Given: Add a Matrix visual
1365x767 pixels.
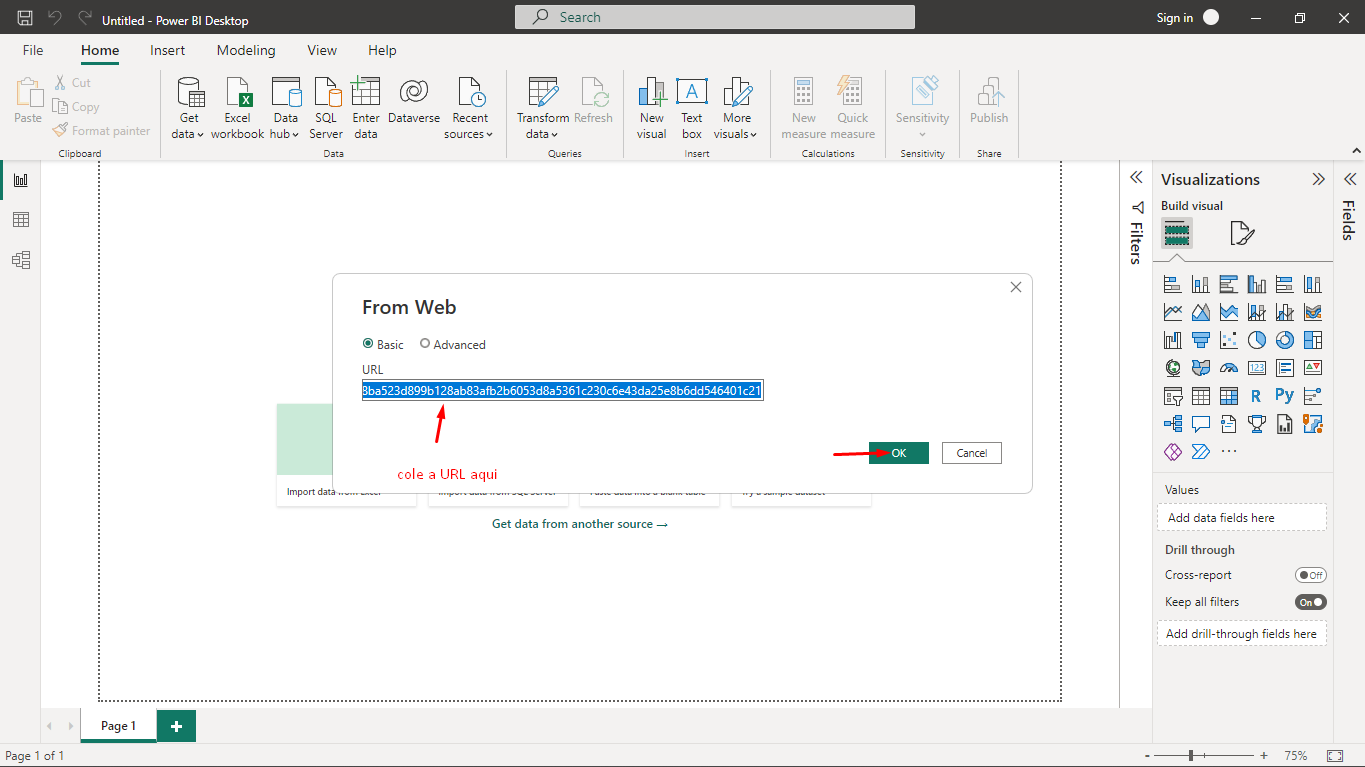Looking at the screenshot, I should point(1229,396).
